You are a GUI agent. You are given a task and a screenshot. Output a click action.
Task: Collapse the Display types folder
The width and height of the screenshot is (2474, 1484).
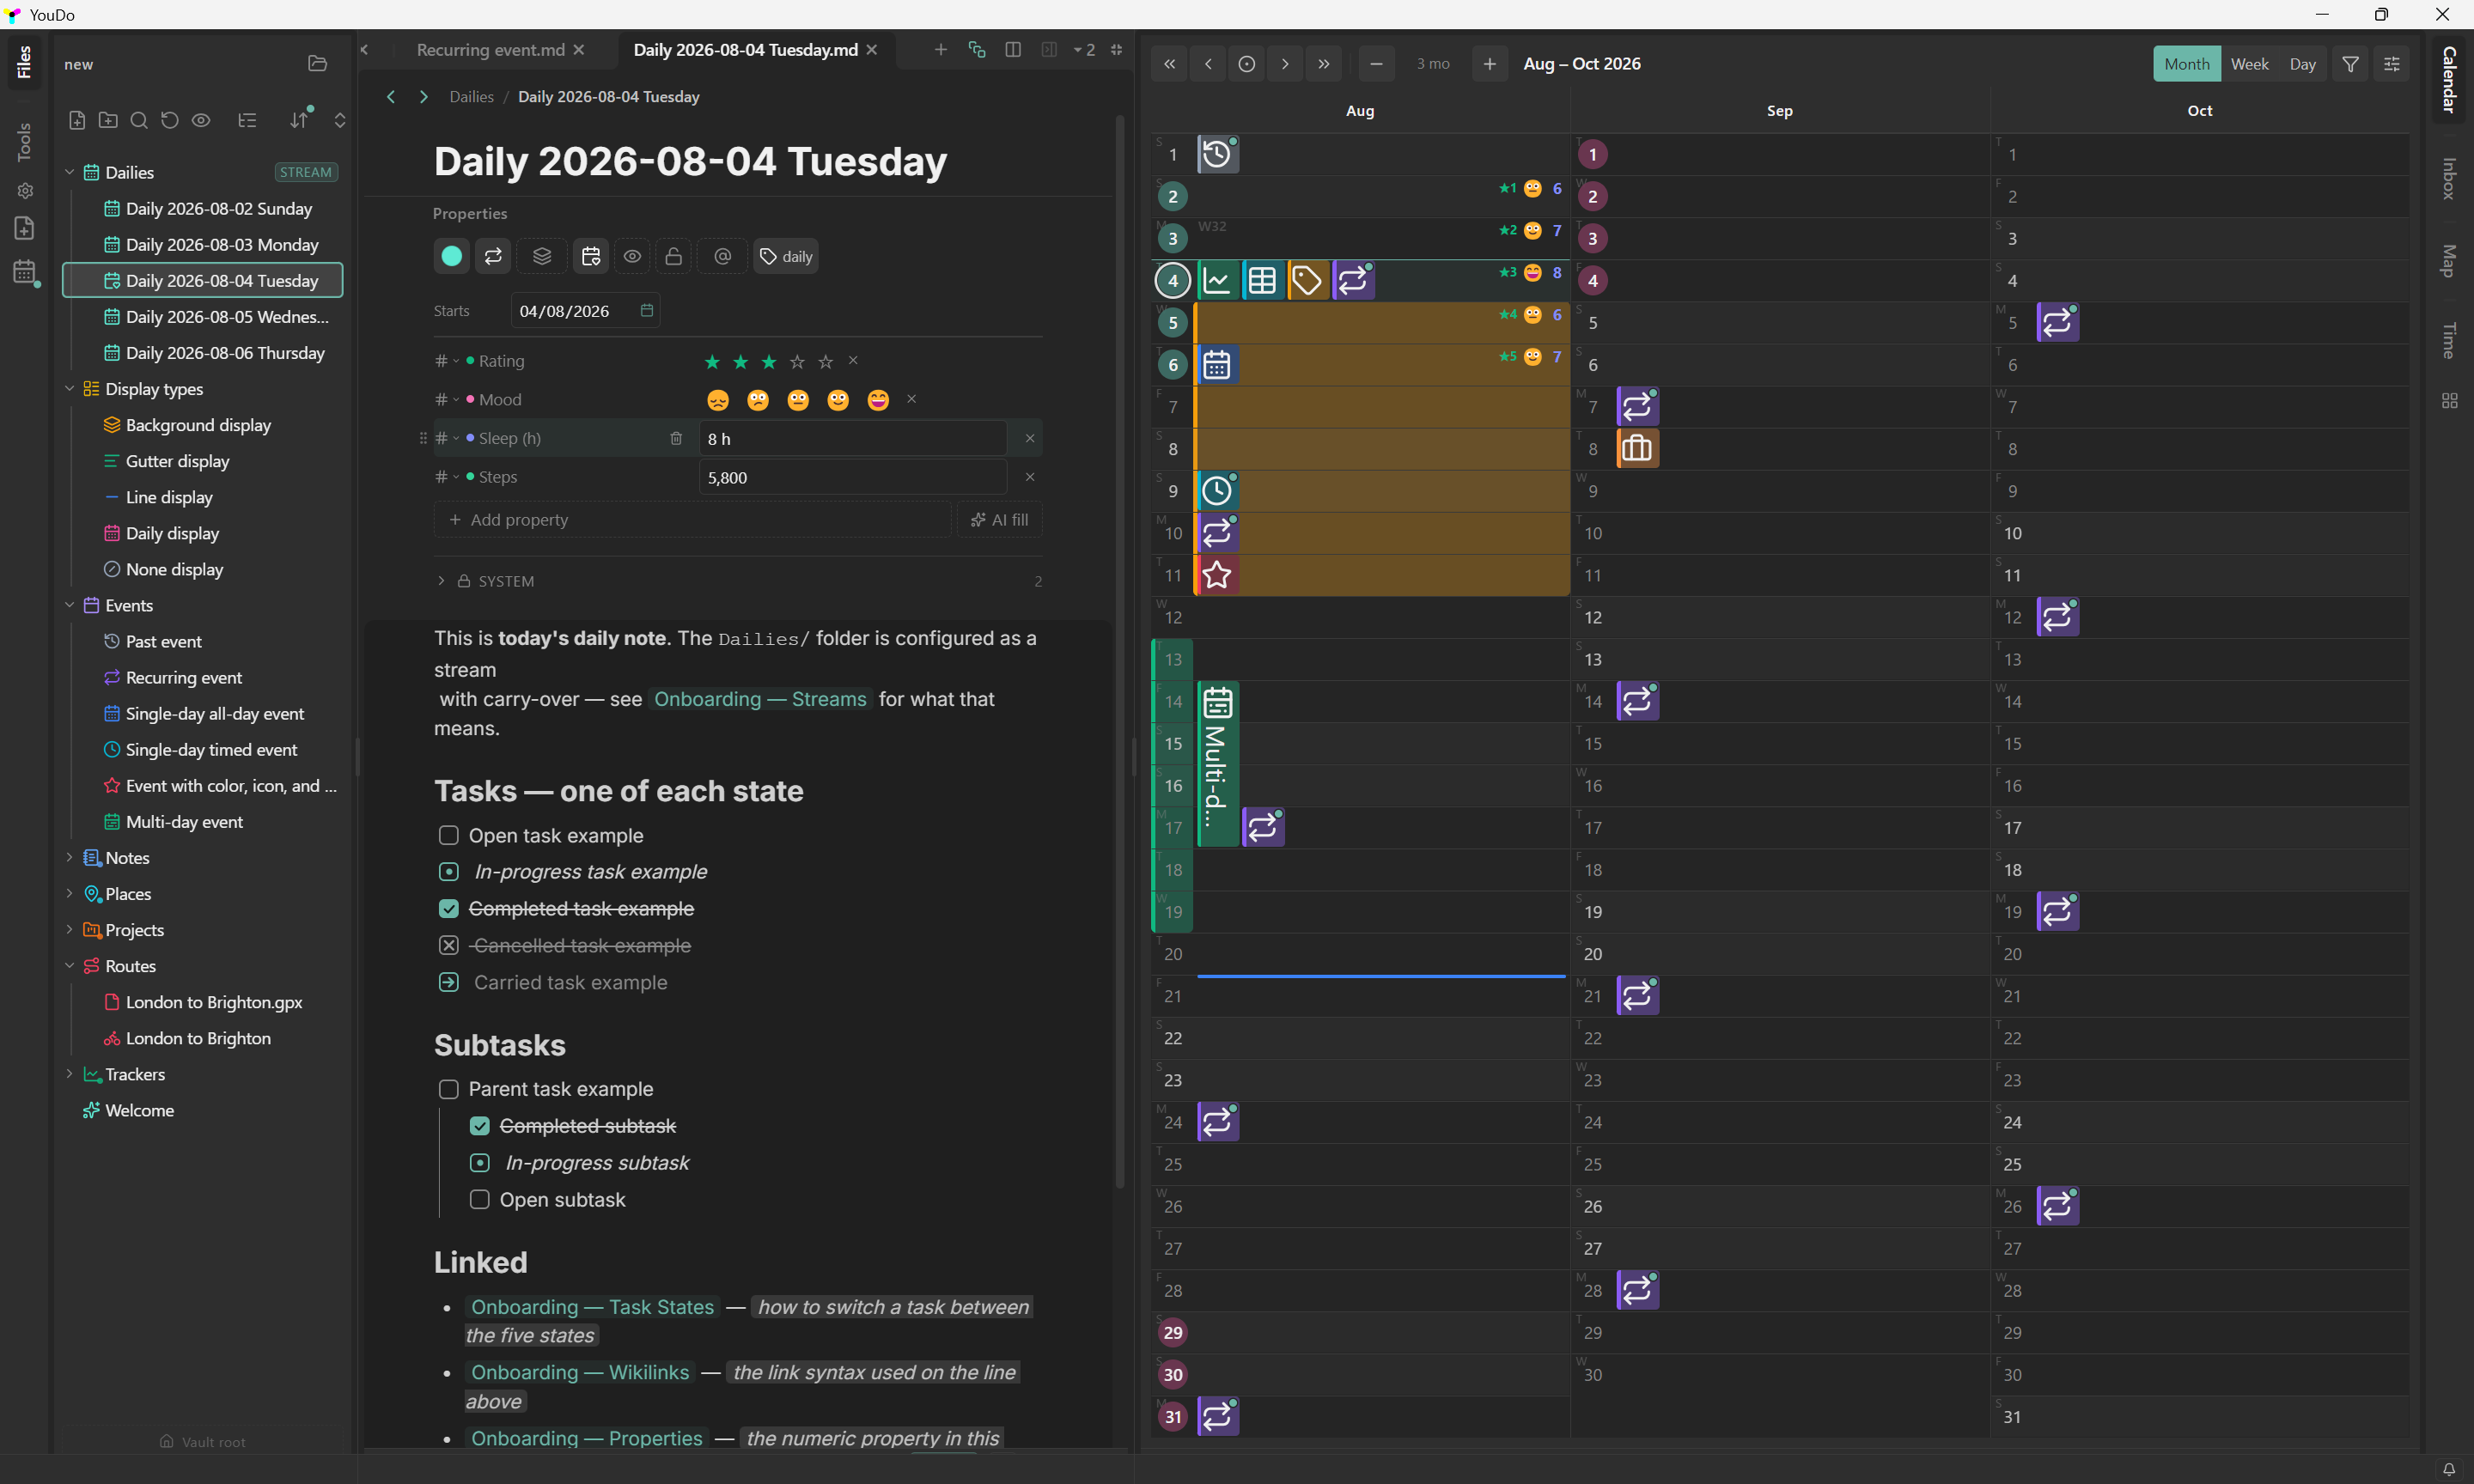pos(70,388)
